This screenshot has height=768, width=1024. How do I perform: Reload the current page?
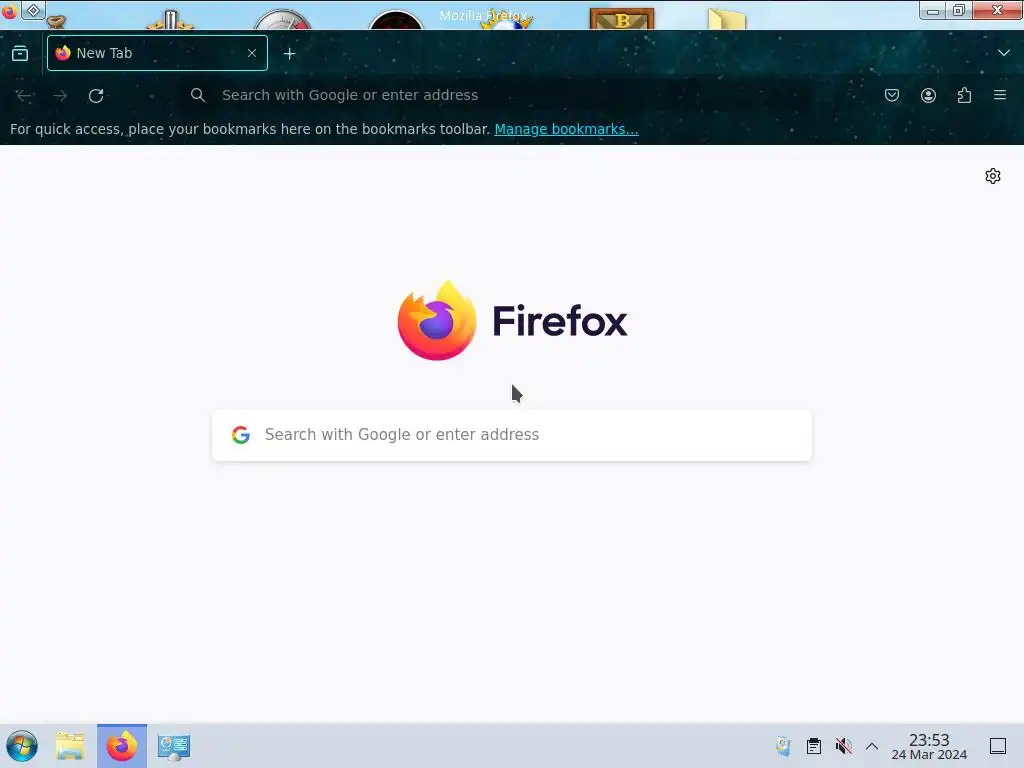(96, 95)
